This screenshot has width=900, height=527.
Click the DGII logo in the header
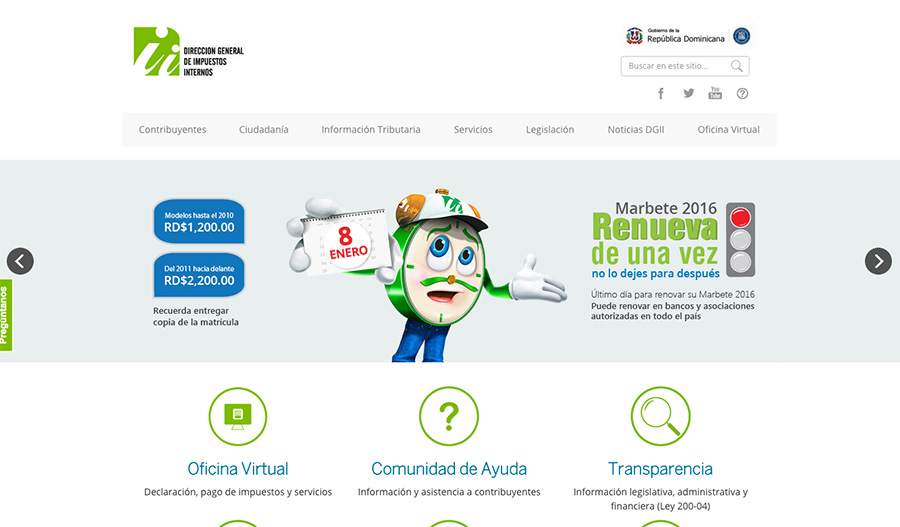tap(188, 52)
